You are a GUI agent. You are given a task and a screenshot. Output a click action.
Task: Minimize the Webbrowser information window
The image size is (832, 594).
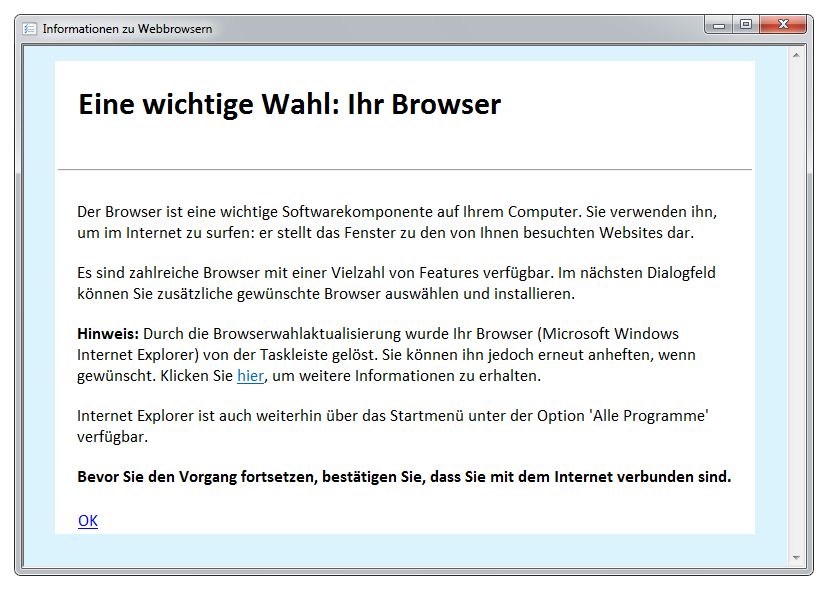[719, 24]
